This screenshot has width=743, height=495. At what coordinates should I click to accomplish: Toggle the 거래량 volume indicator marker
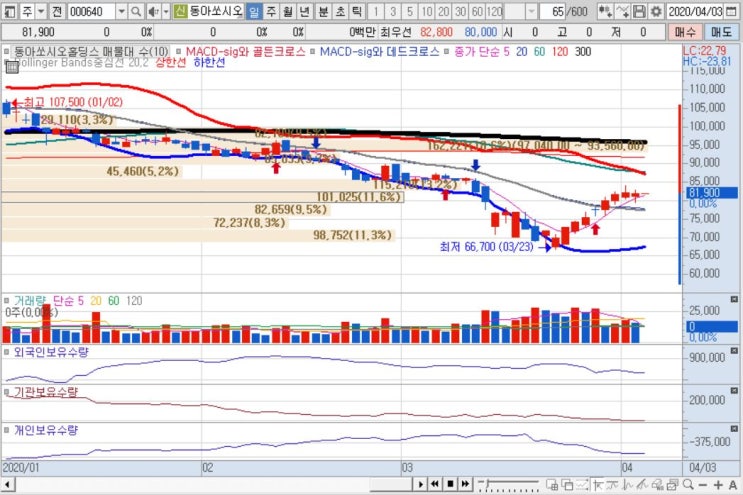(x=7, y=300)
